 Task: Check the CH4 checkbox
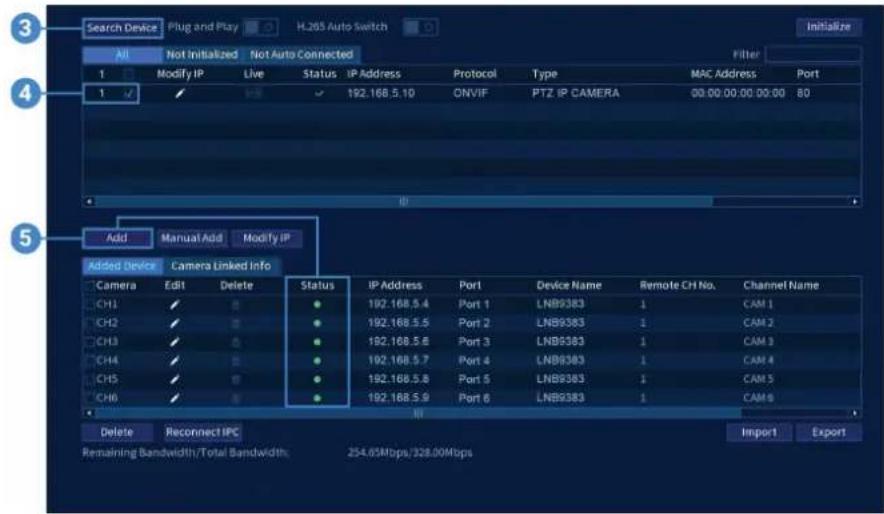tap(89, 360)
